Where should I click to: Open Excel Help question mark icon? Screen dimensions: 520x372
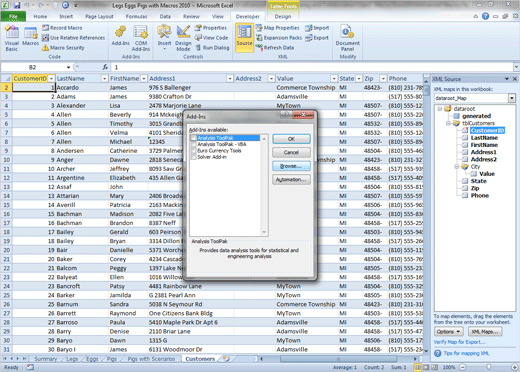click(x=485, y=16)
